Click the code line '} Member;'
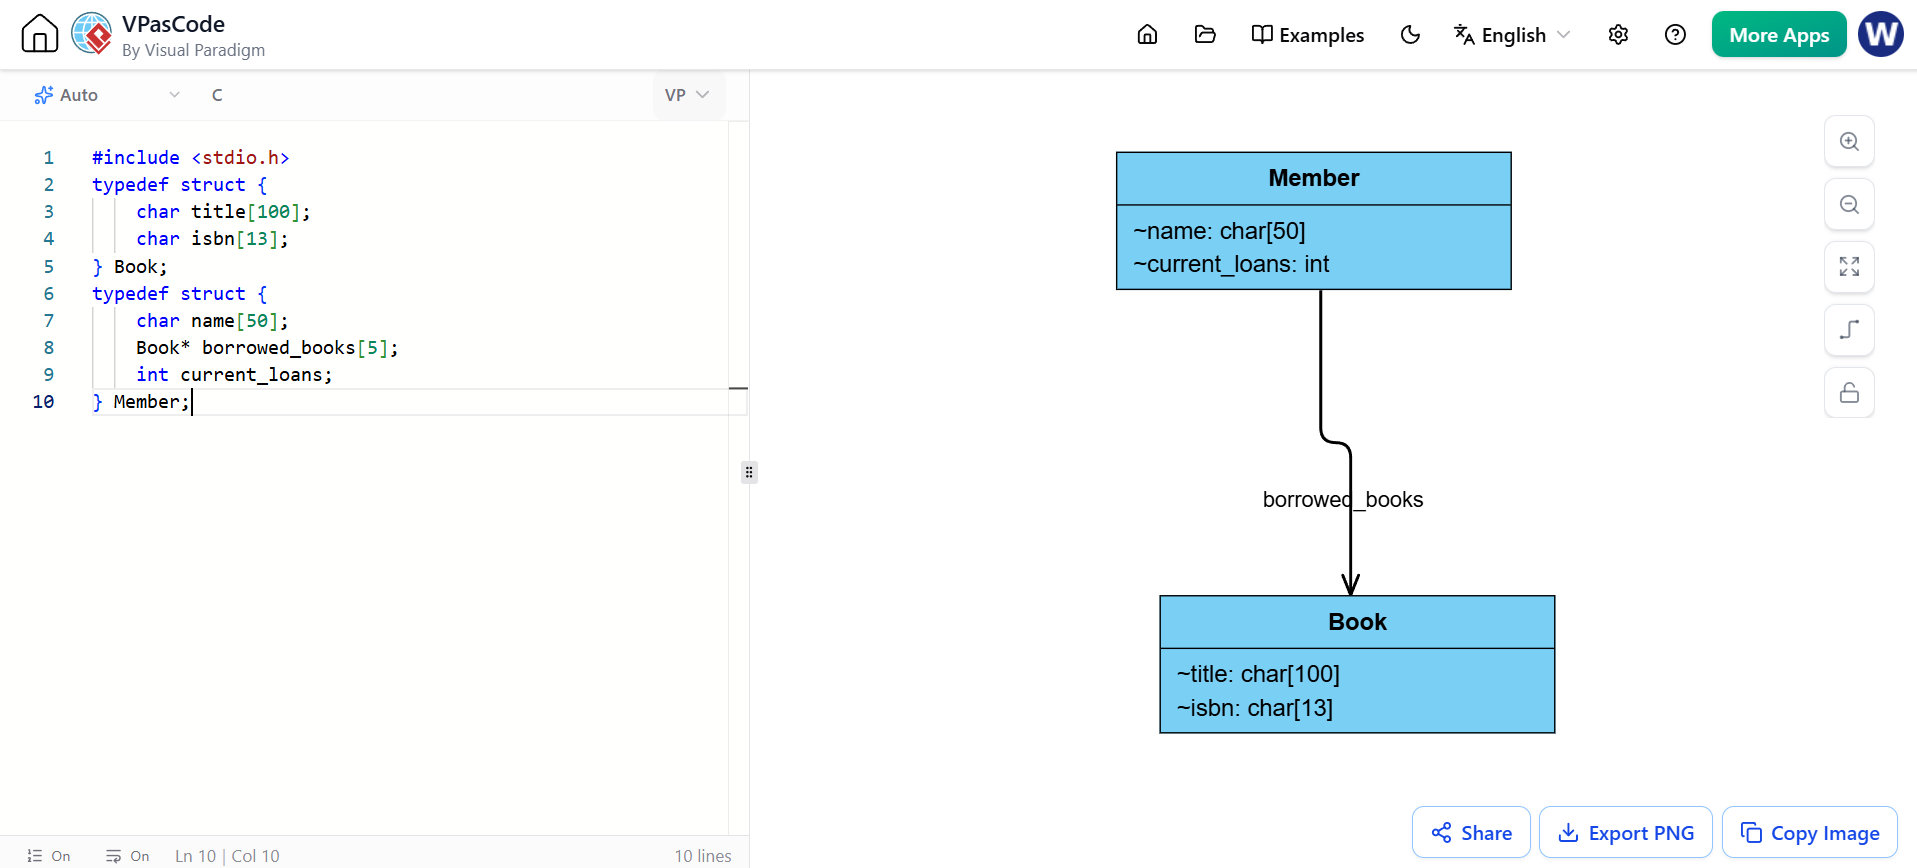Screen dimensions: 1917x868 click(140, 402)
